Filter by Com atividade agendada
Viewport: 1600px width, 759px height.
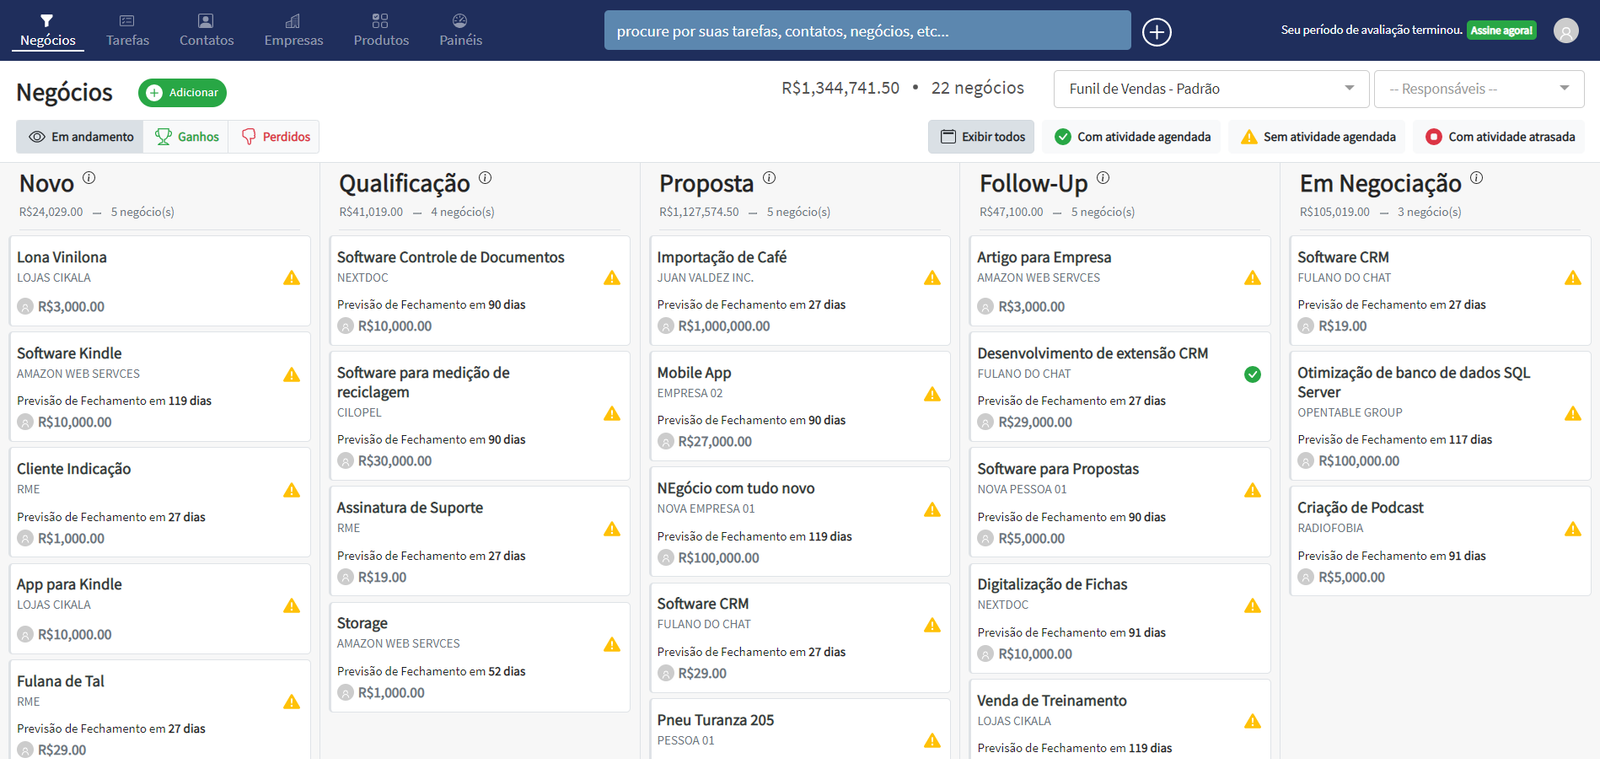tap(1132, 137)
